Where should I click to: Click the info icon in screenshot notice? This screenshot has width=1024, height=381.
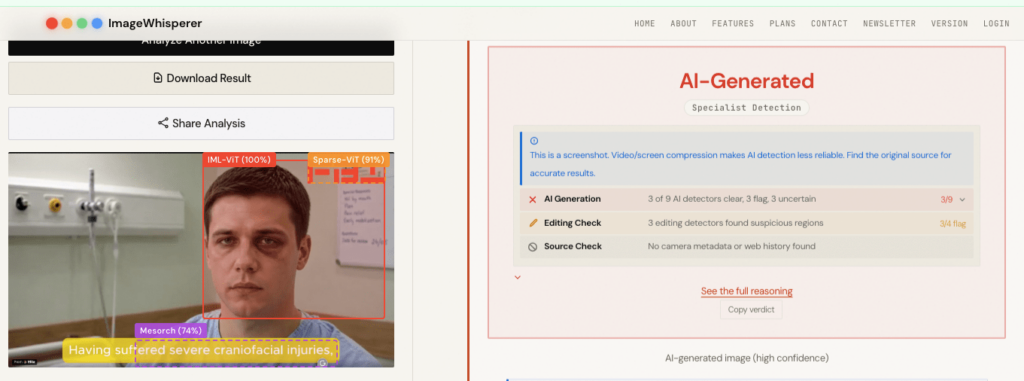pos(534,141)
